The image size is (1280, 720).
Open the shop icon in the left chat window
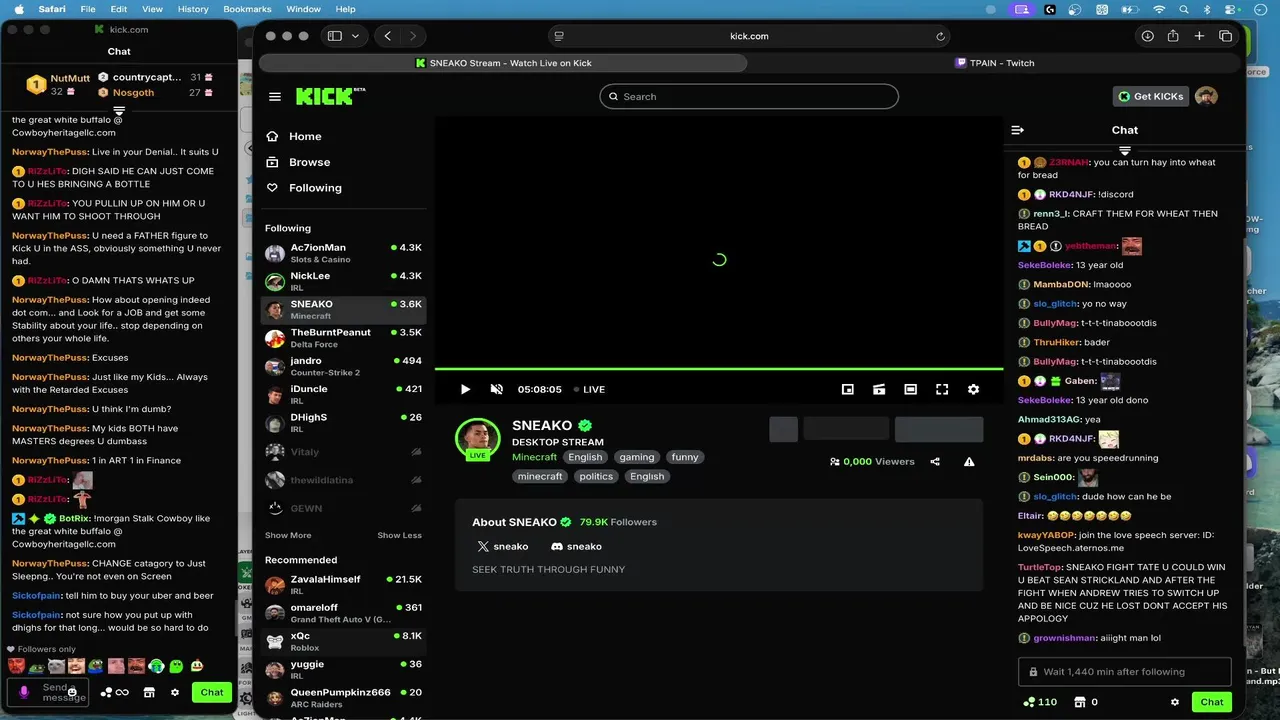coord(149,692)
